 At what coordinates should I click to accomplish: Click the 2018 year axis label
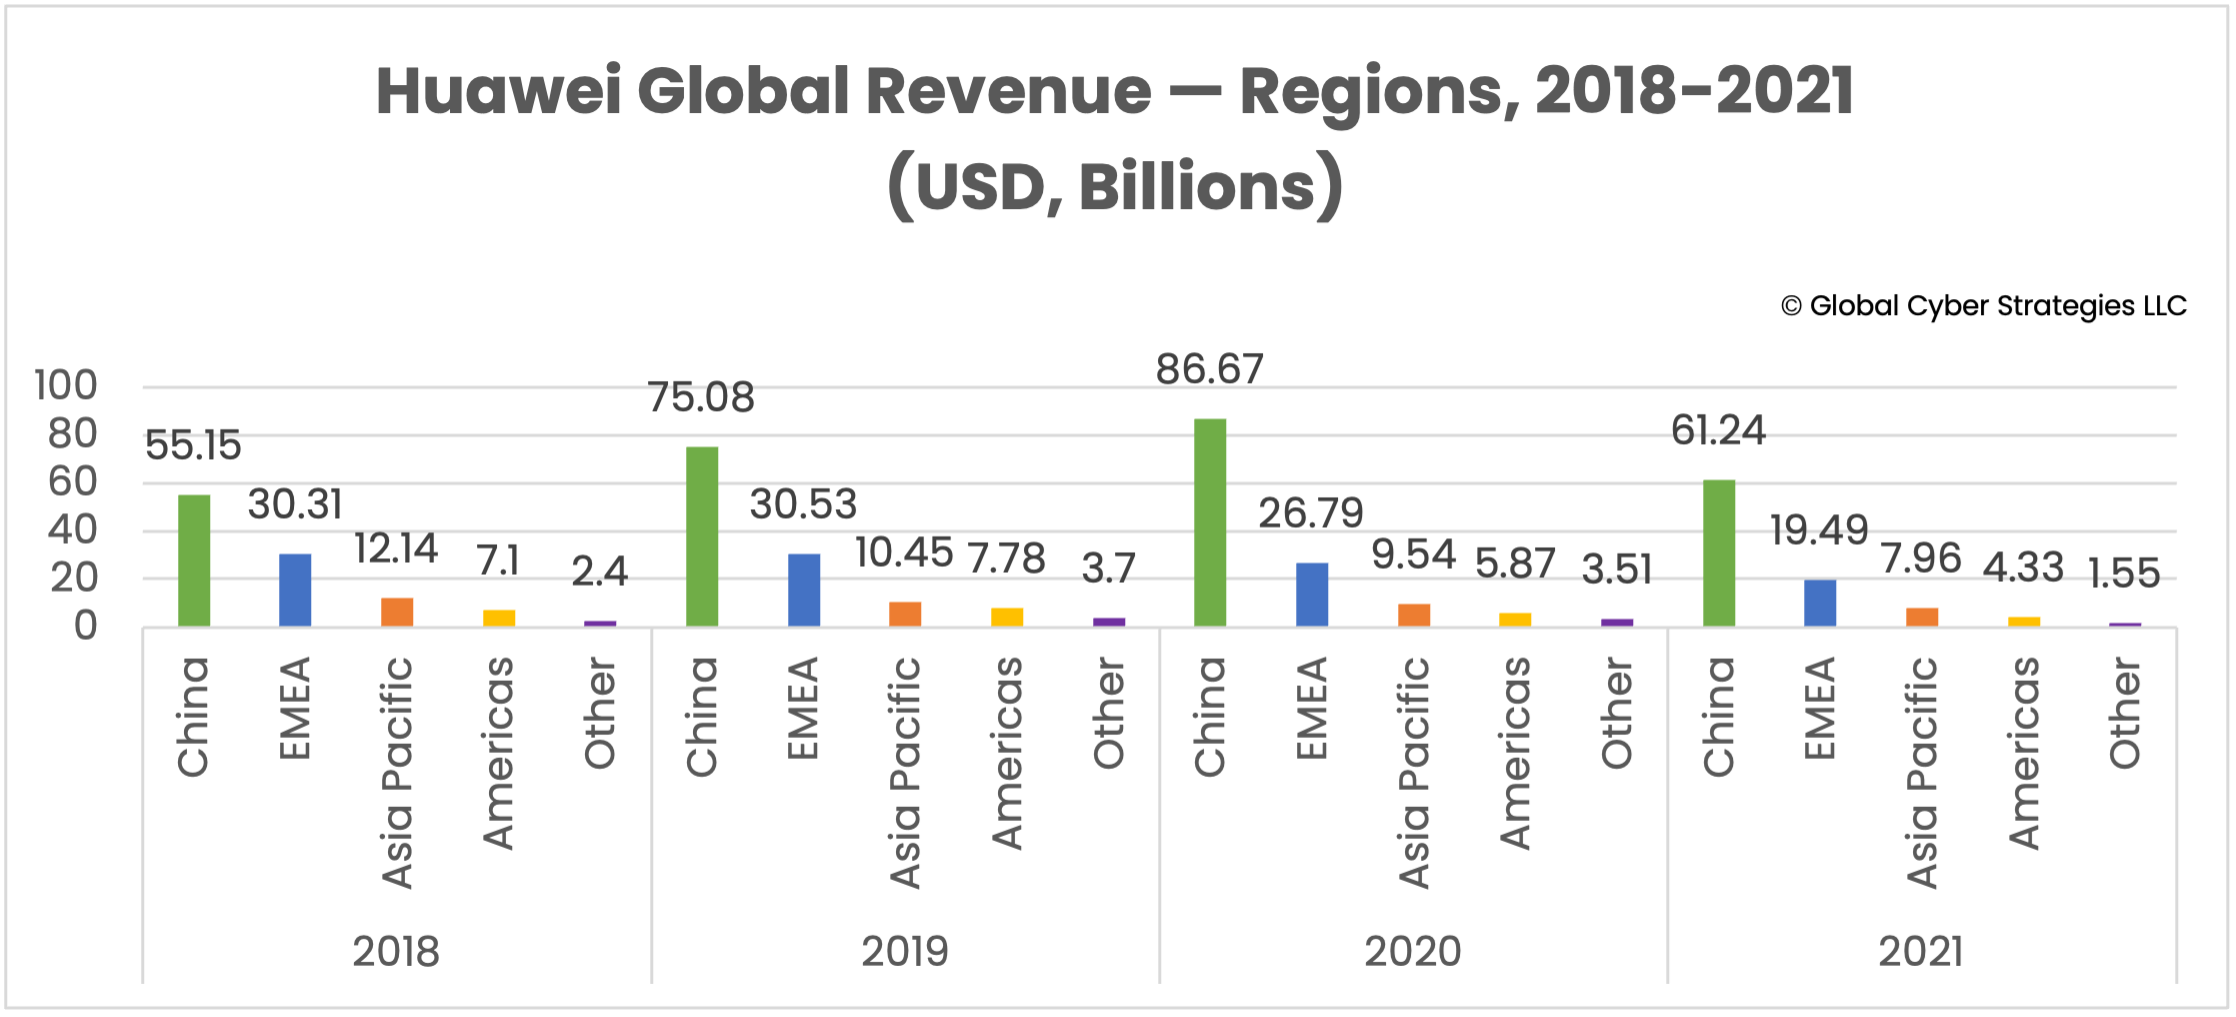[396, 951]
